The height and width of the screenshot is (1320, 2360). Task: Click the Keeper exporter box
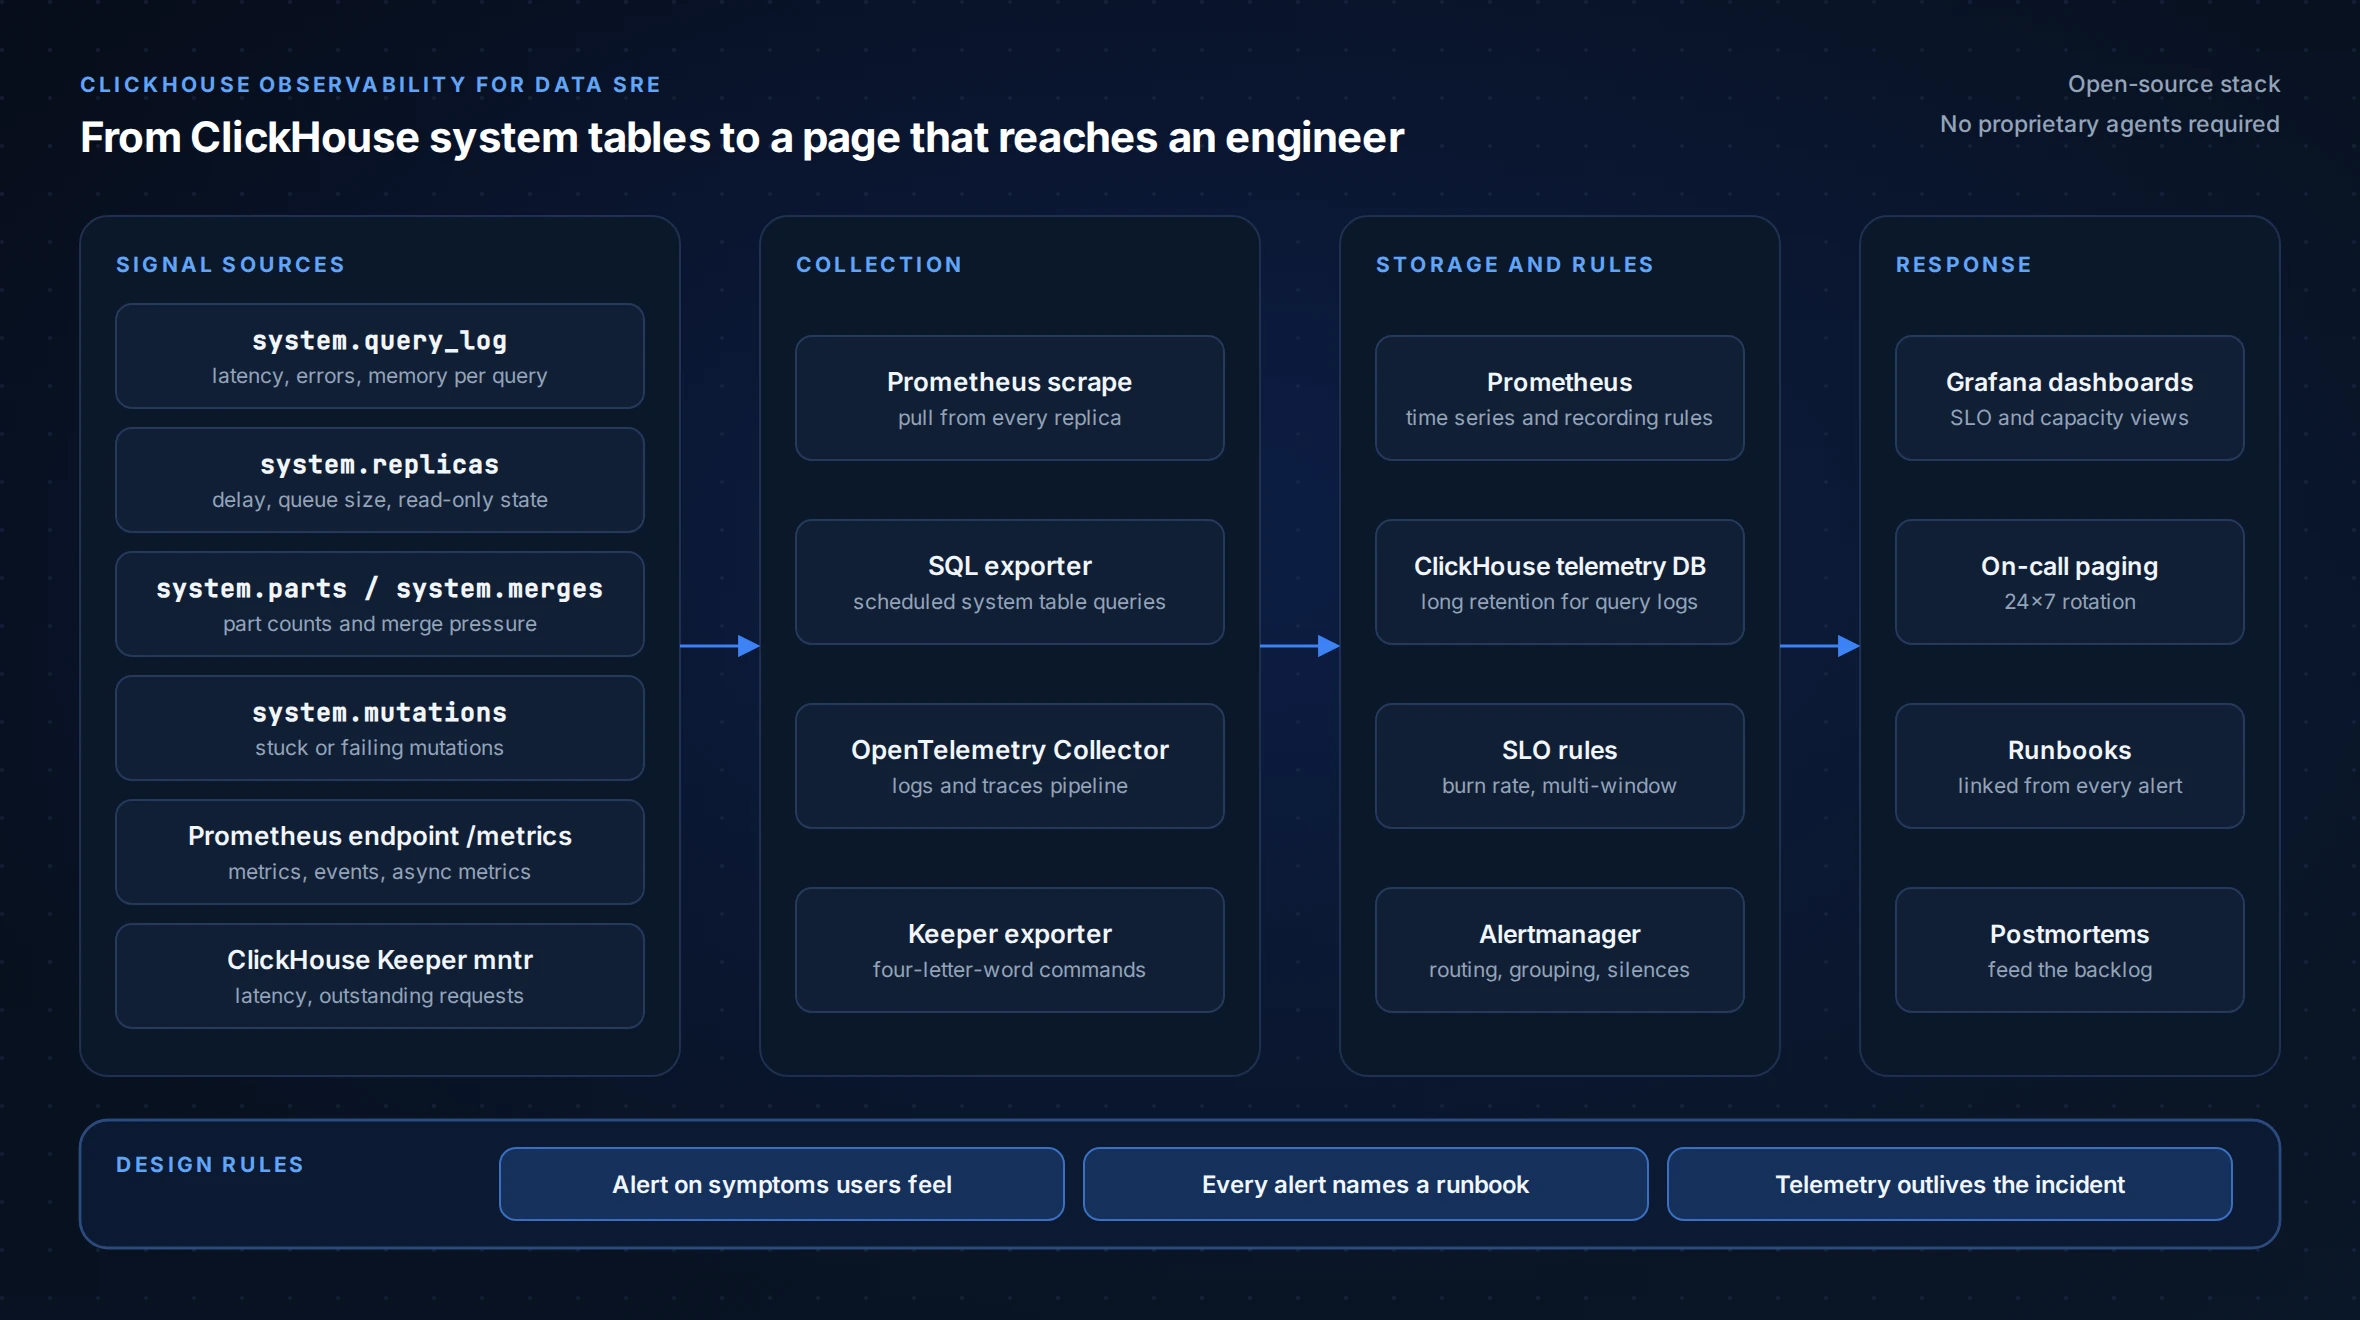(1010, 950)
